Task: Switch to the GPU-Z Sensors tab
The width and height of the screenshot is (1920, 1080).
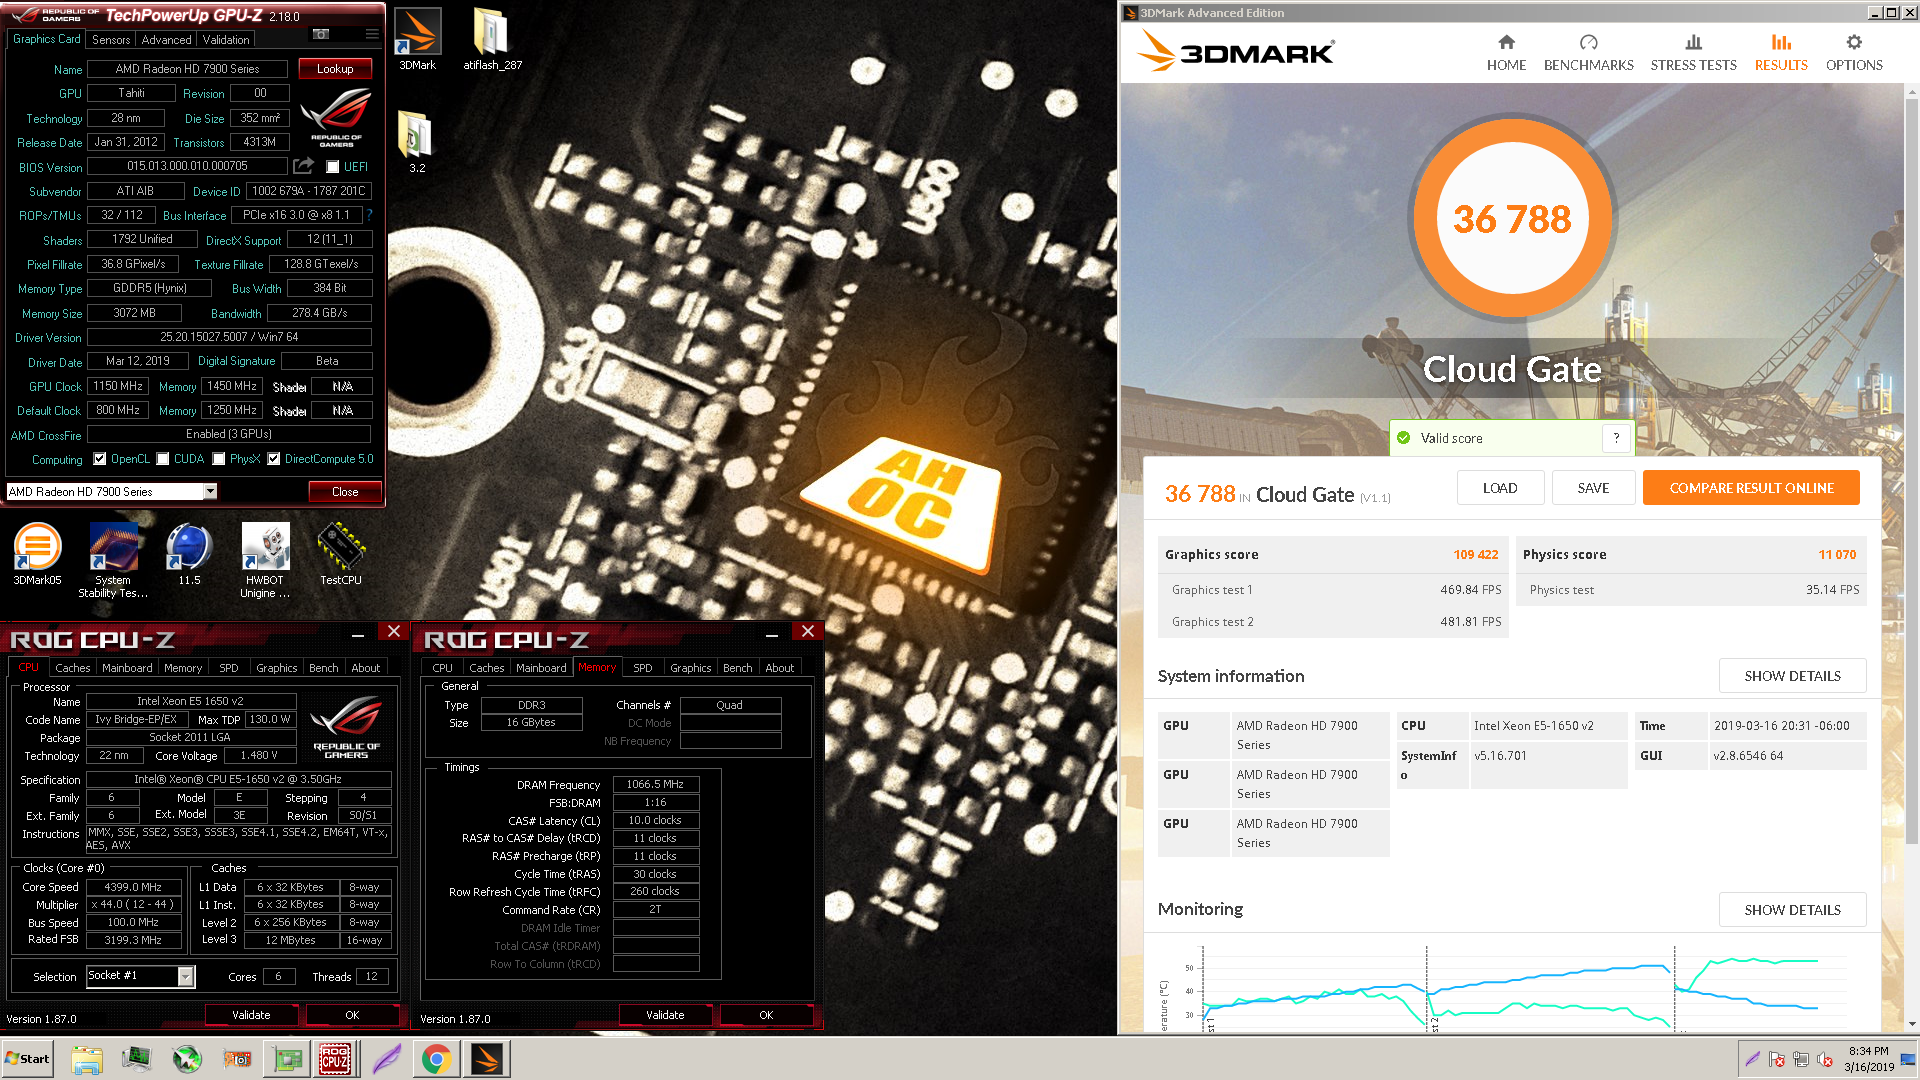Action: tap(111, 40)
